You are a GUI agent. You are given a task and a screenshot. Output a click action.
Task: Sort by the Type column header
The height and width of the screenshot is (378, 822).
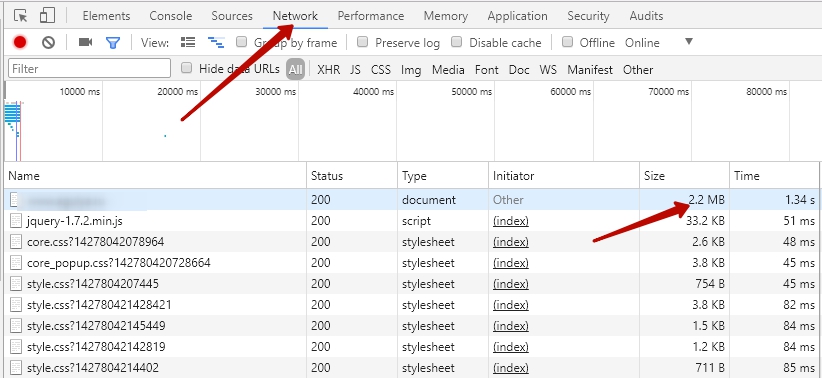pyautogui.click(x=443, y=176)
